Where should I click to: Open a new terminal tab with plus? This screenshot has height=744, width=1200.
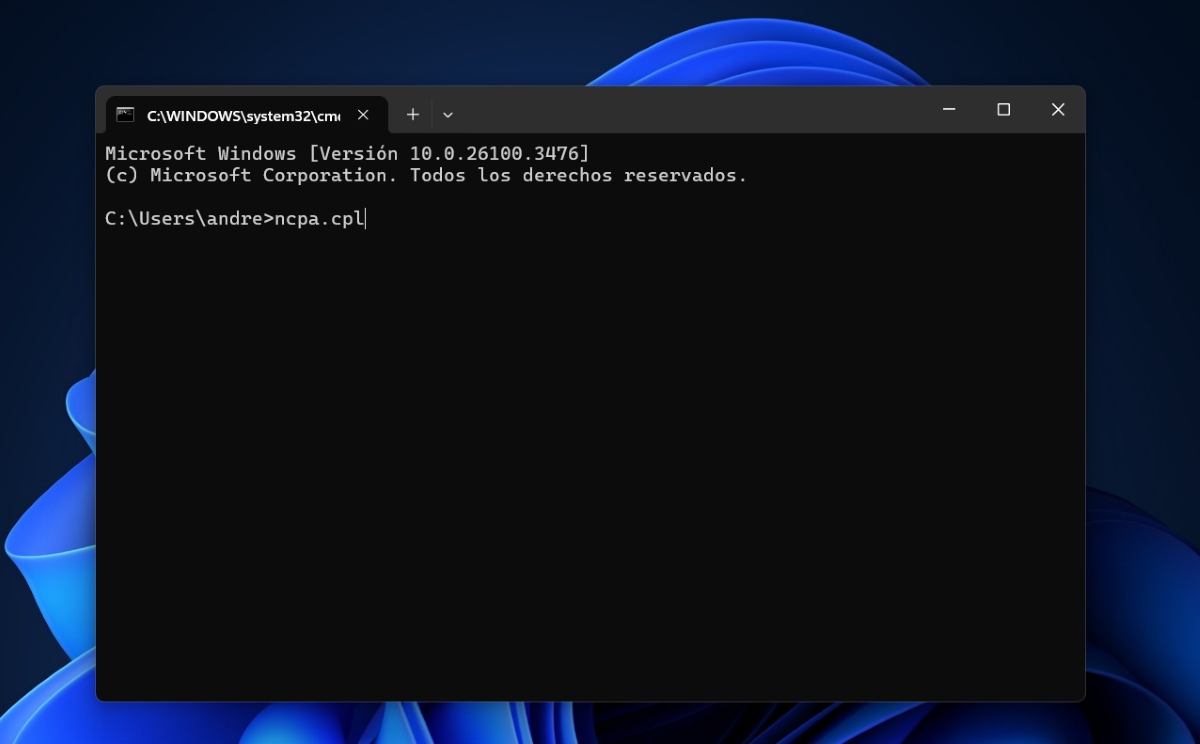click(x=412, y=115)
